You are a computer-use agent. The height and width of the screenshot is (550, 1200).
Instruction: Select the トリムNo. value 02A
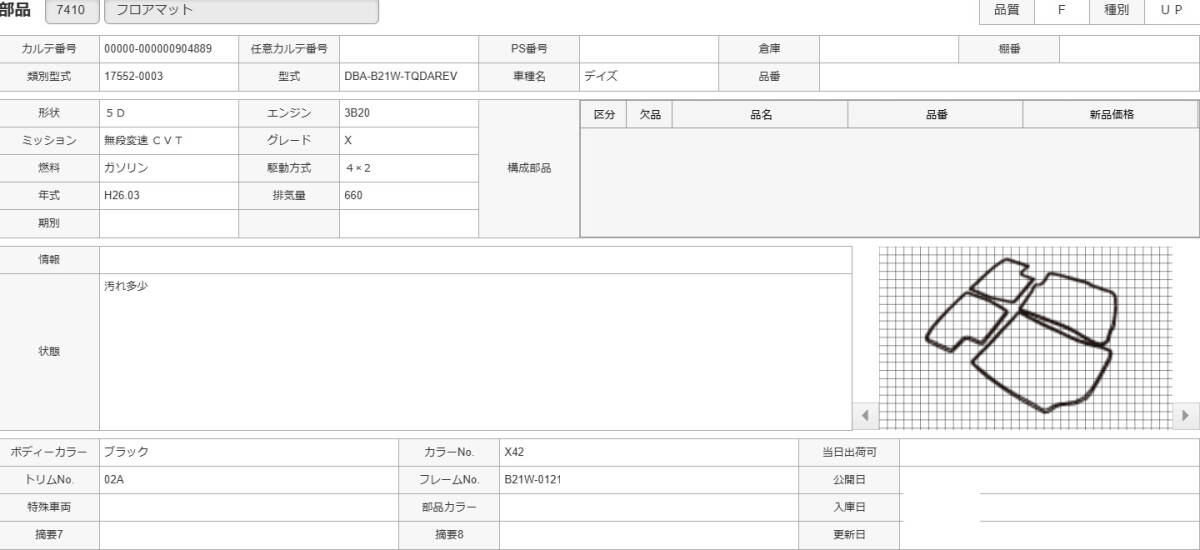(114, 480)
